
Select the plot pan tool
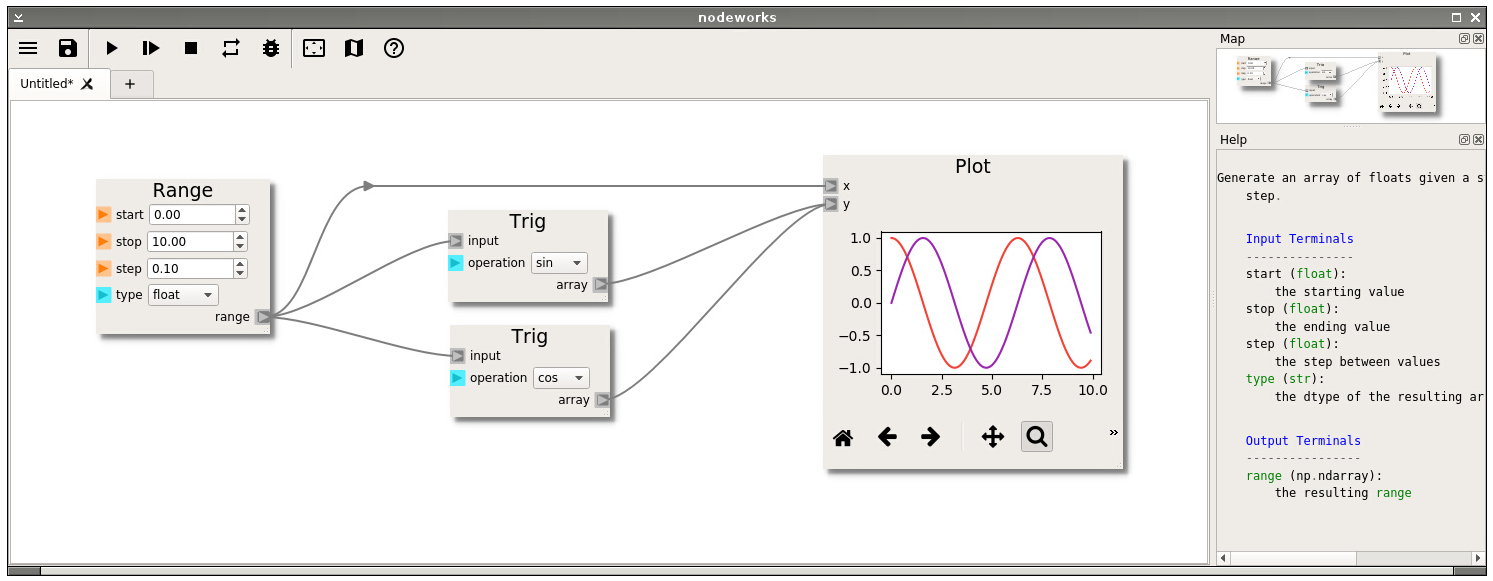[x=992, y=437]
